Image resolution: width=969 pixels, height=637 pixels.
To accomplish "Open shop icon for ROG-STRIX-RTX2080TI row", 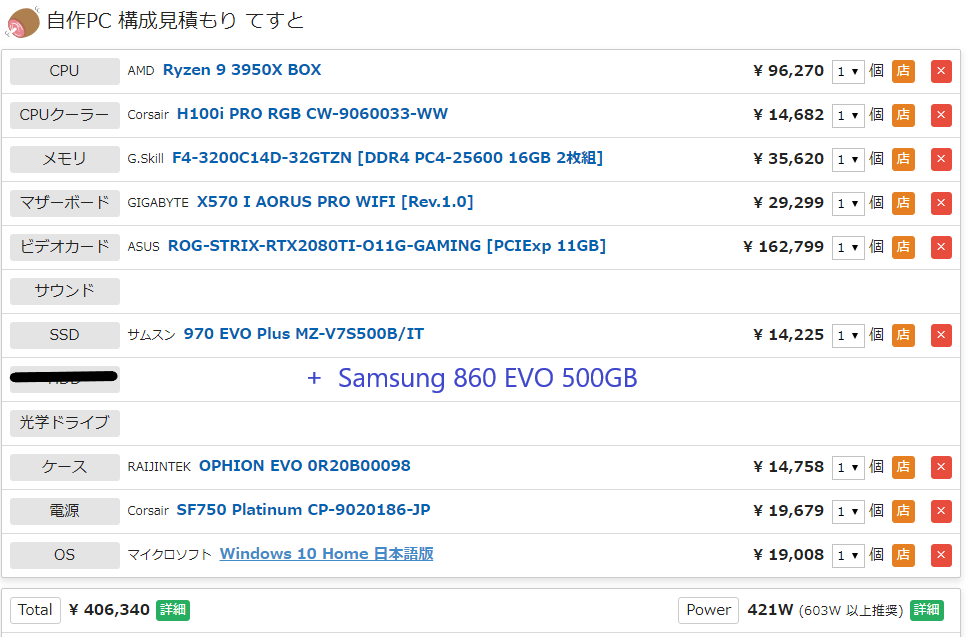I will point(903,247).
